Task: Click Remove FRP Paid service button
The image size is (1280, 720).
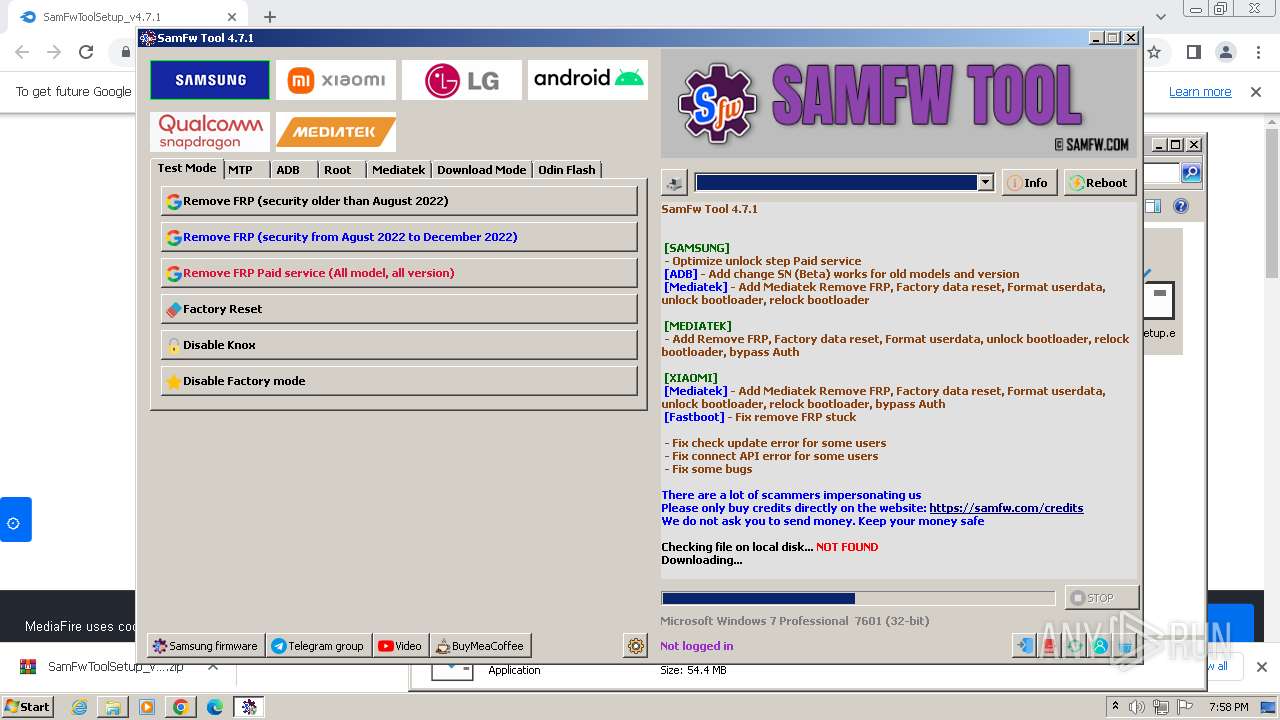Action: click(x=399, y=273)
